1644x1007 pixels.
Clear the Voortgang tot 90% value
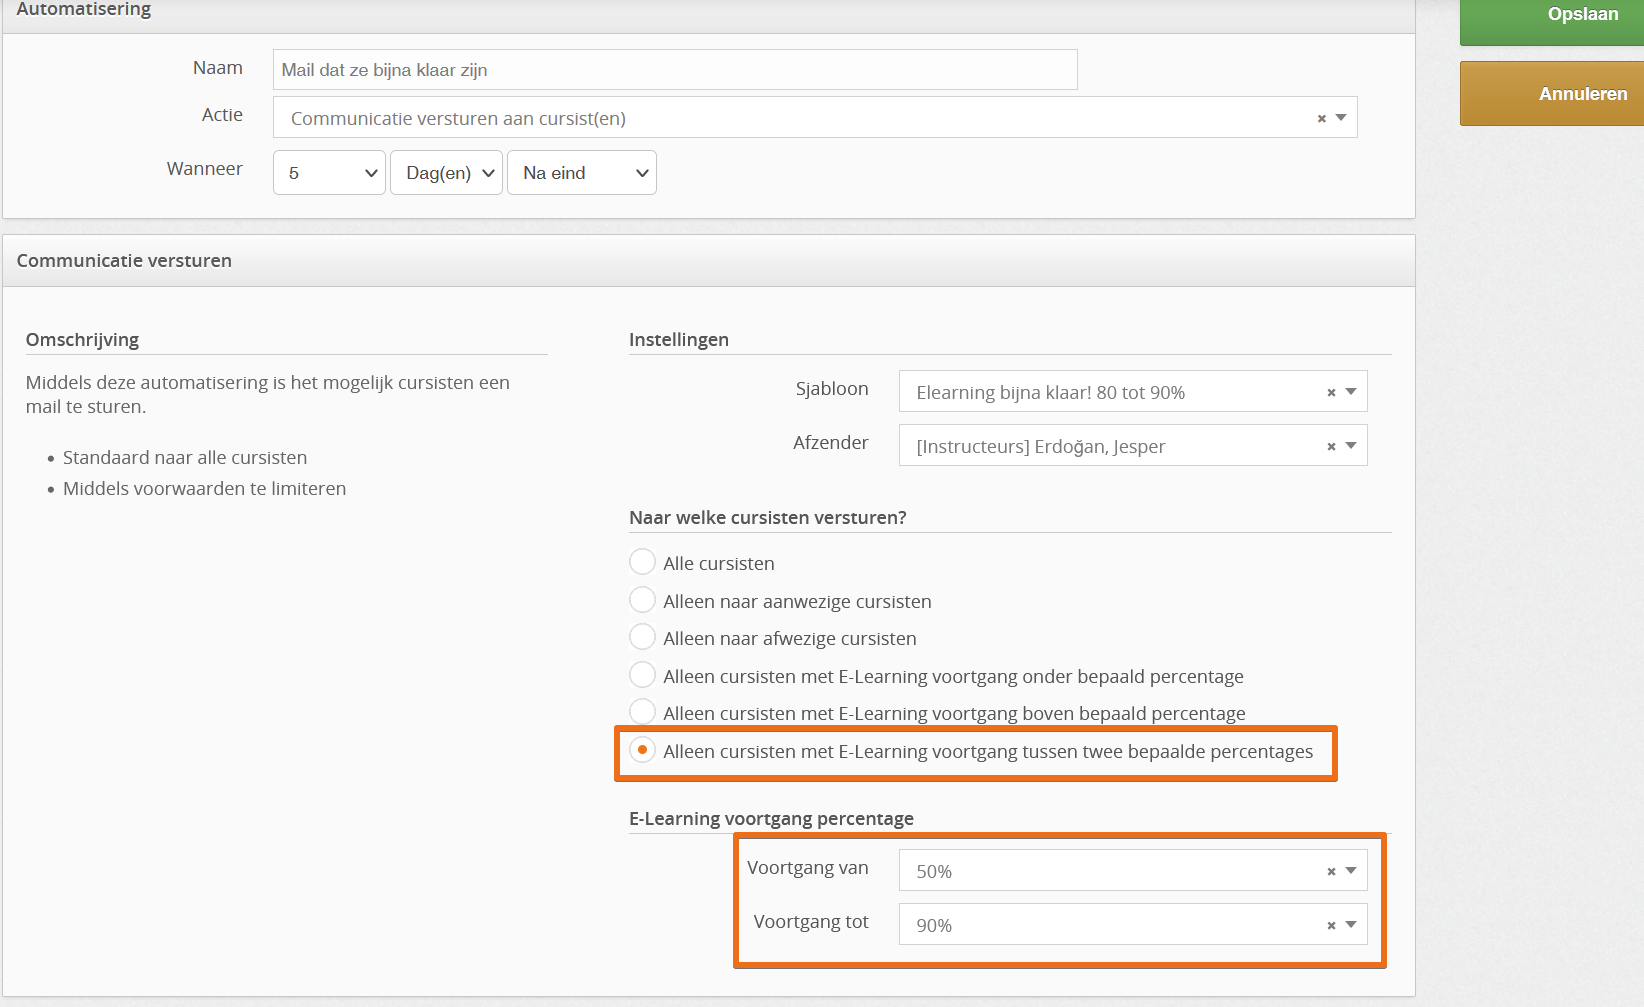1331,925
